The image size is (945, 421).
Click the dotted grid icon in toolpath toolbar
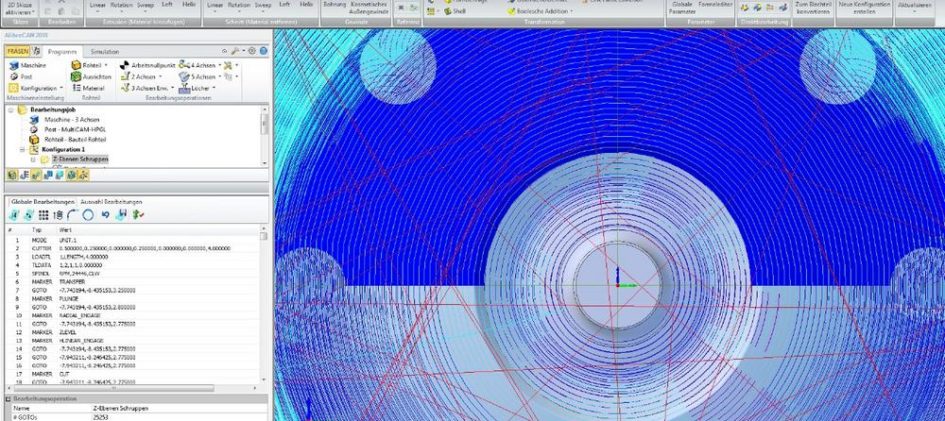(x=43, y=215)
